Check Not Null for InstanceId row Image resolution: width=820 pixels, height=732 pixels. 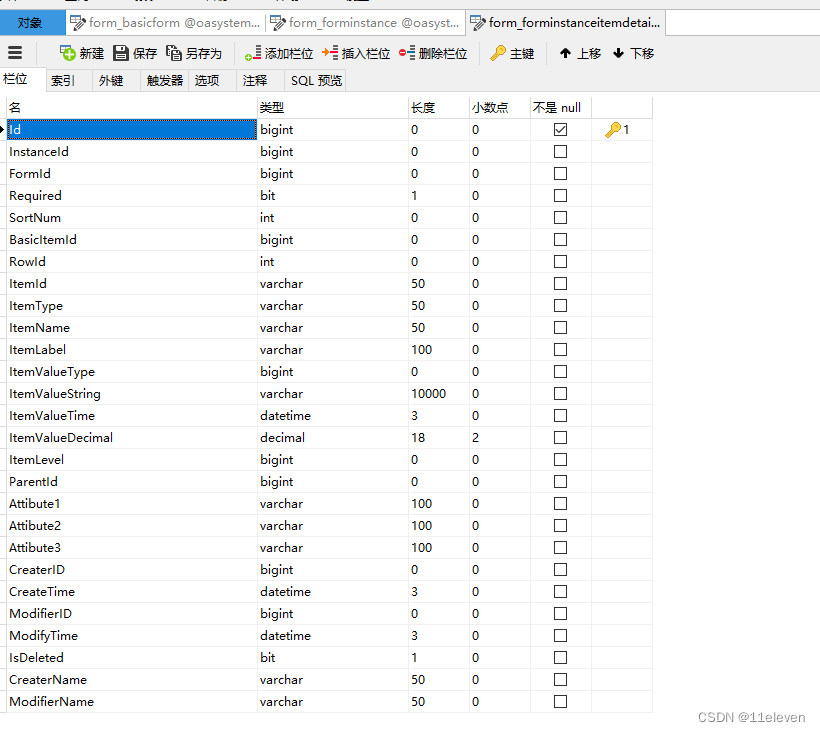560,152
